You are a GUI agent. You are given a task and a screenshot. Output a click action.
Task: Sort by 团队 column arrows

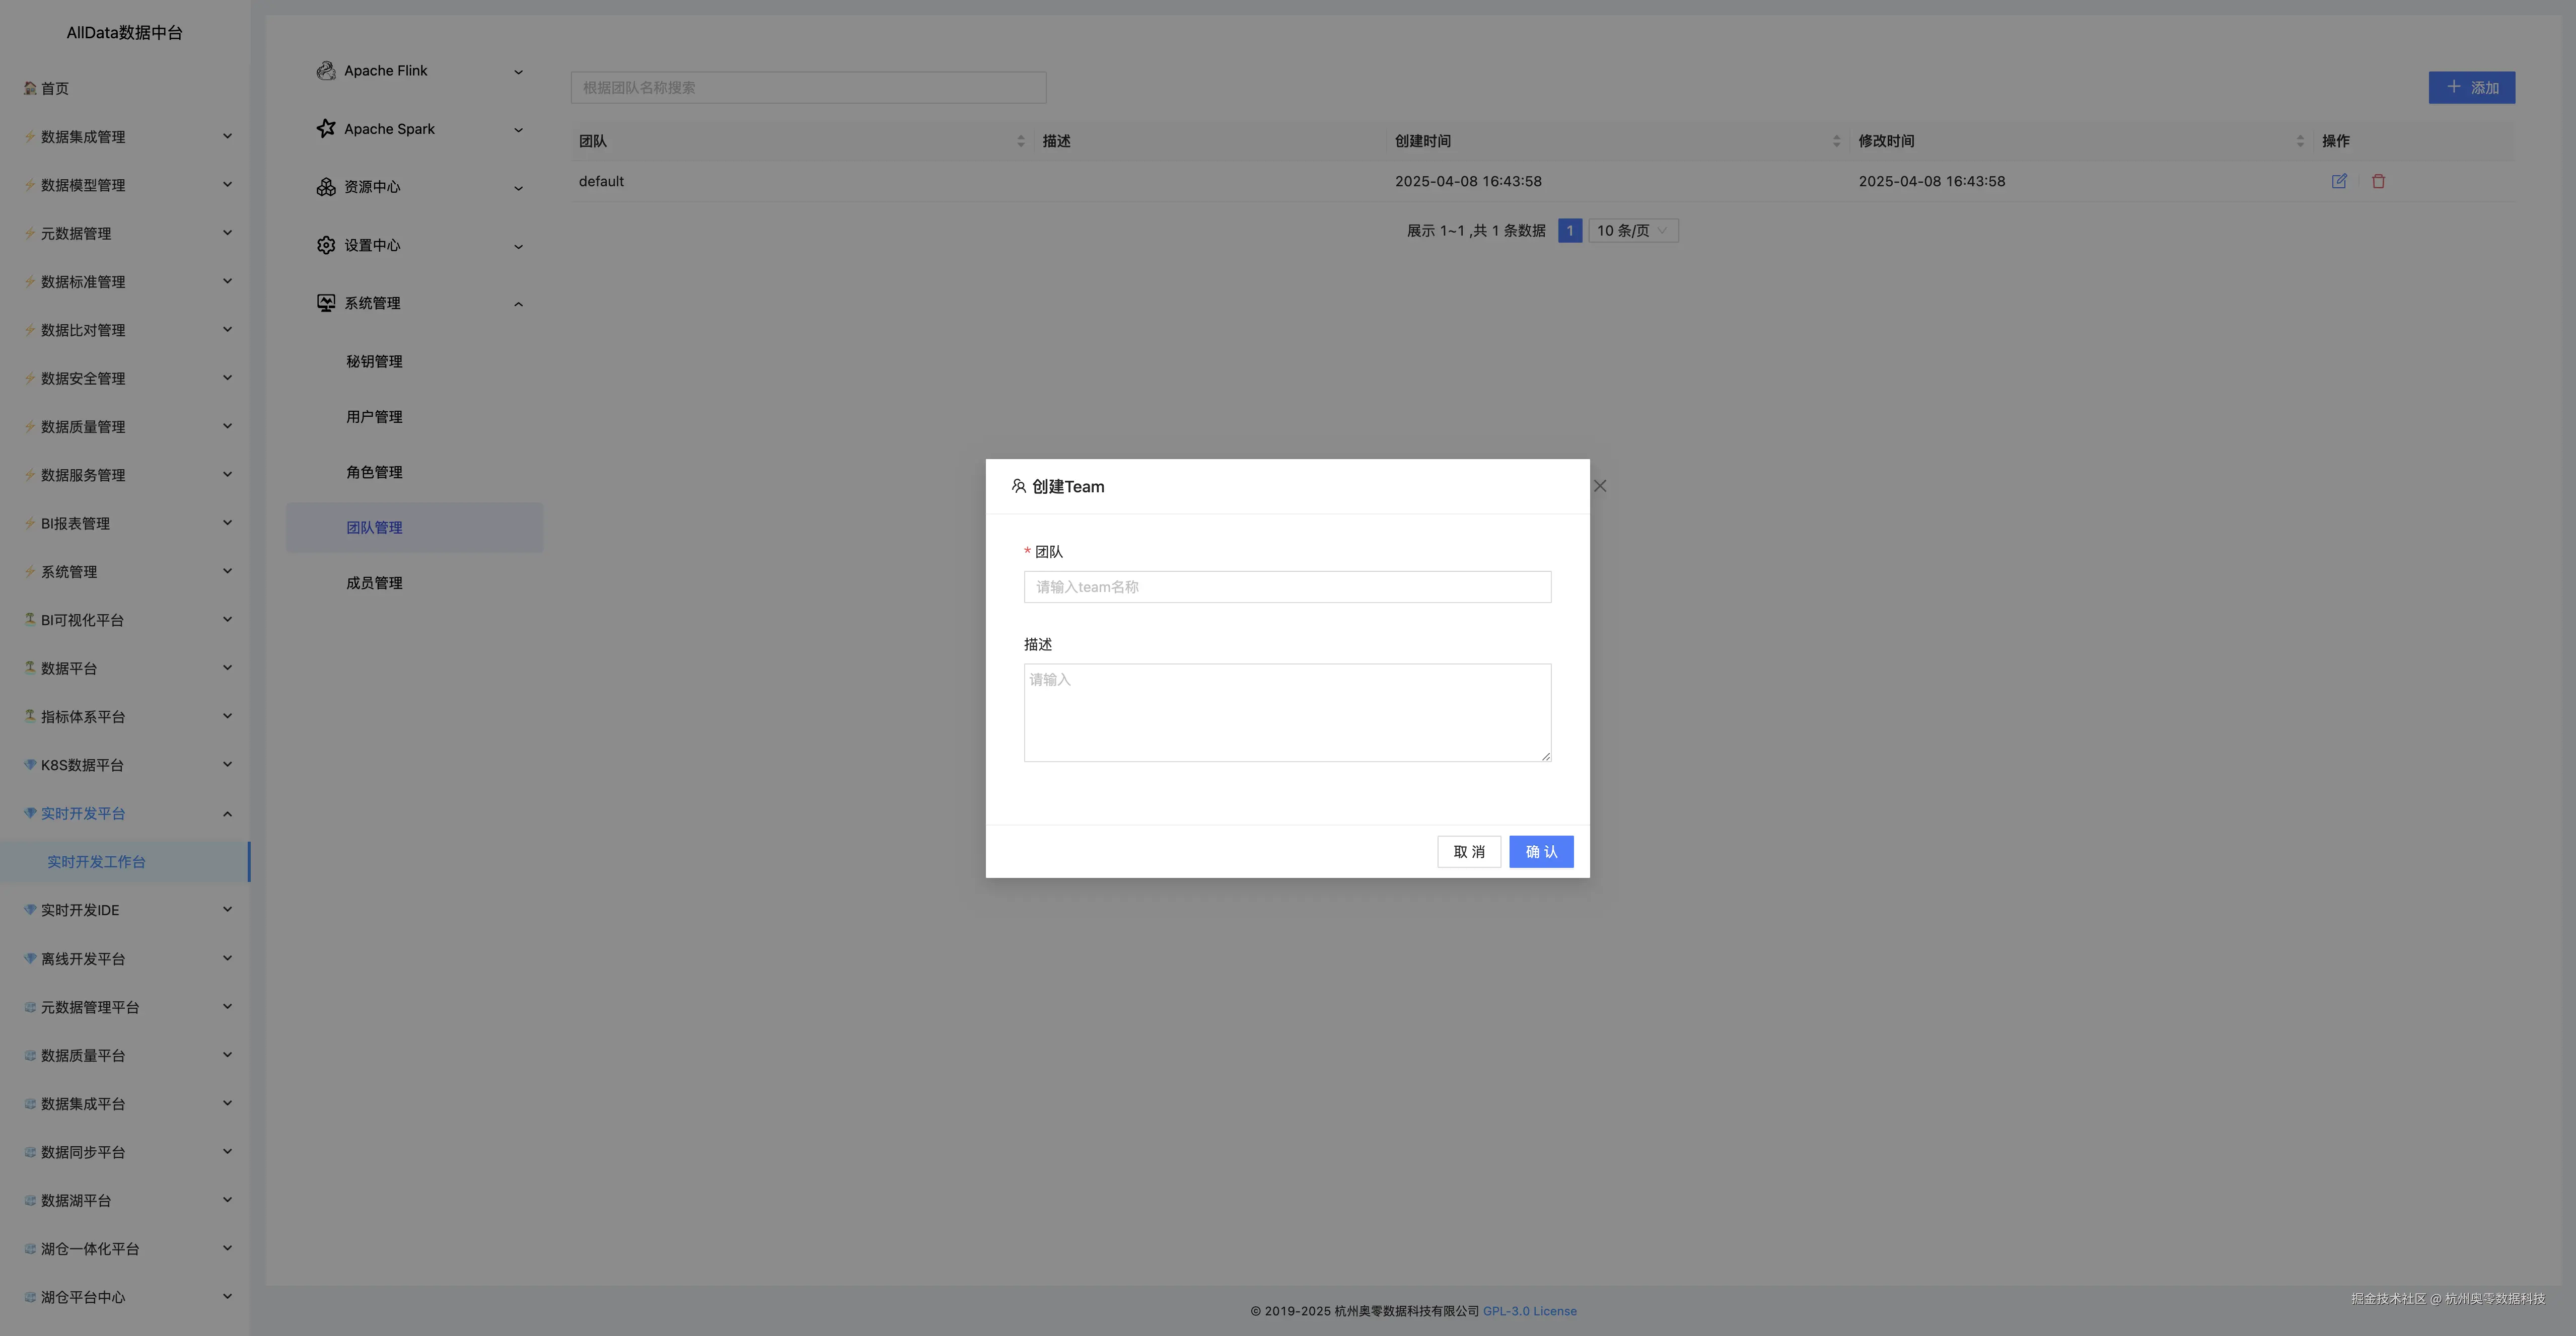tap(1020, 141)
